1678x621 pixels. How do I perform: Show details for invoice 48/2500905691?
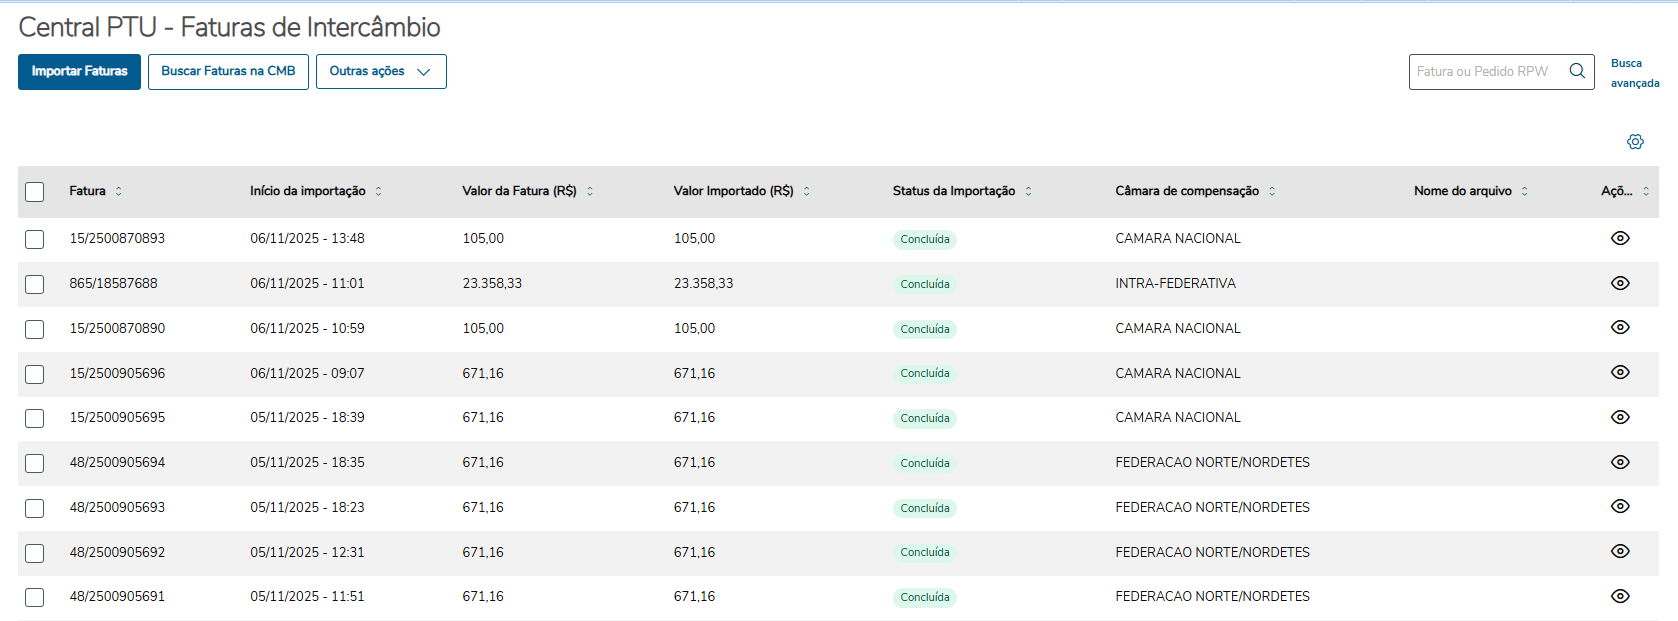pyautogui.click(x=1620, y=596)
